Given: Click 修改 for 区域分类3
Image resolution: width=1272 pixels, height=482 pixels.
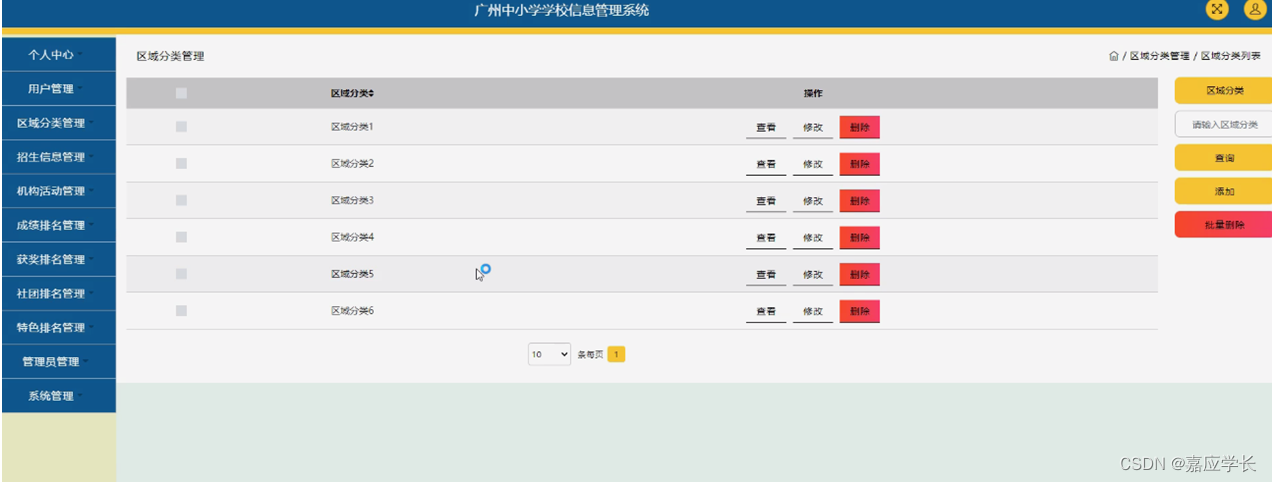Looking at the screenshot, I should (x=813, y=201).
